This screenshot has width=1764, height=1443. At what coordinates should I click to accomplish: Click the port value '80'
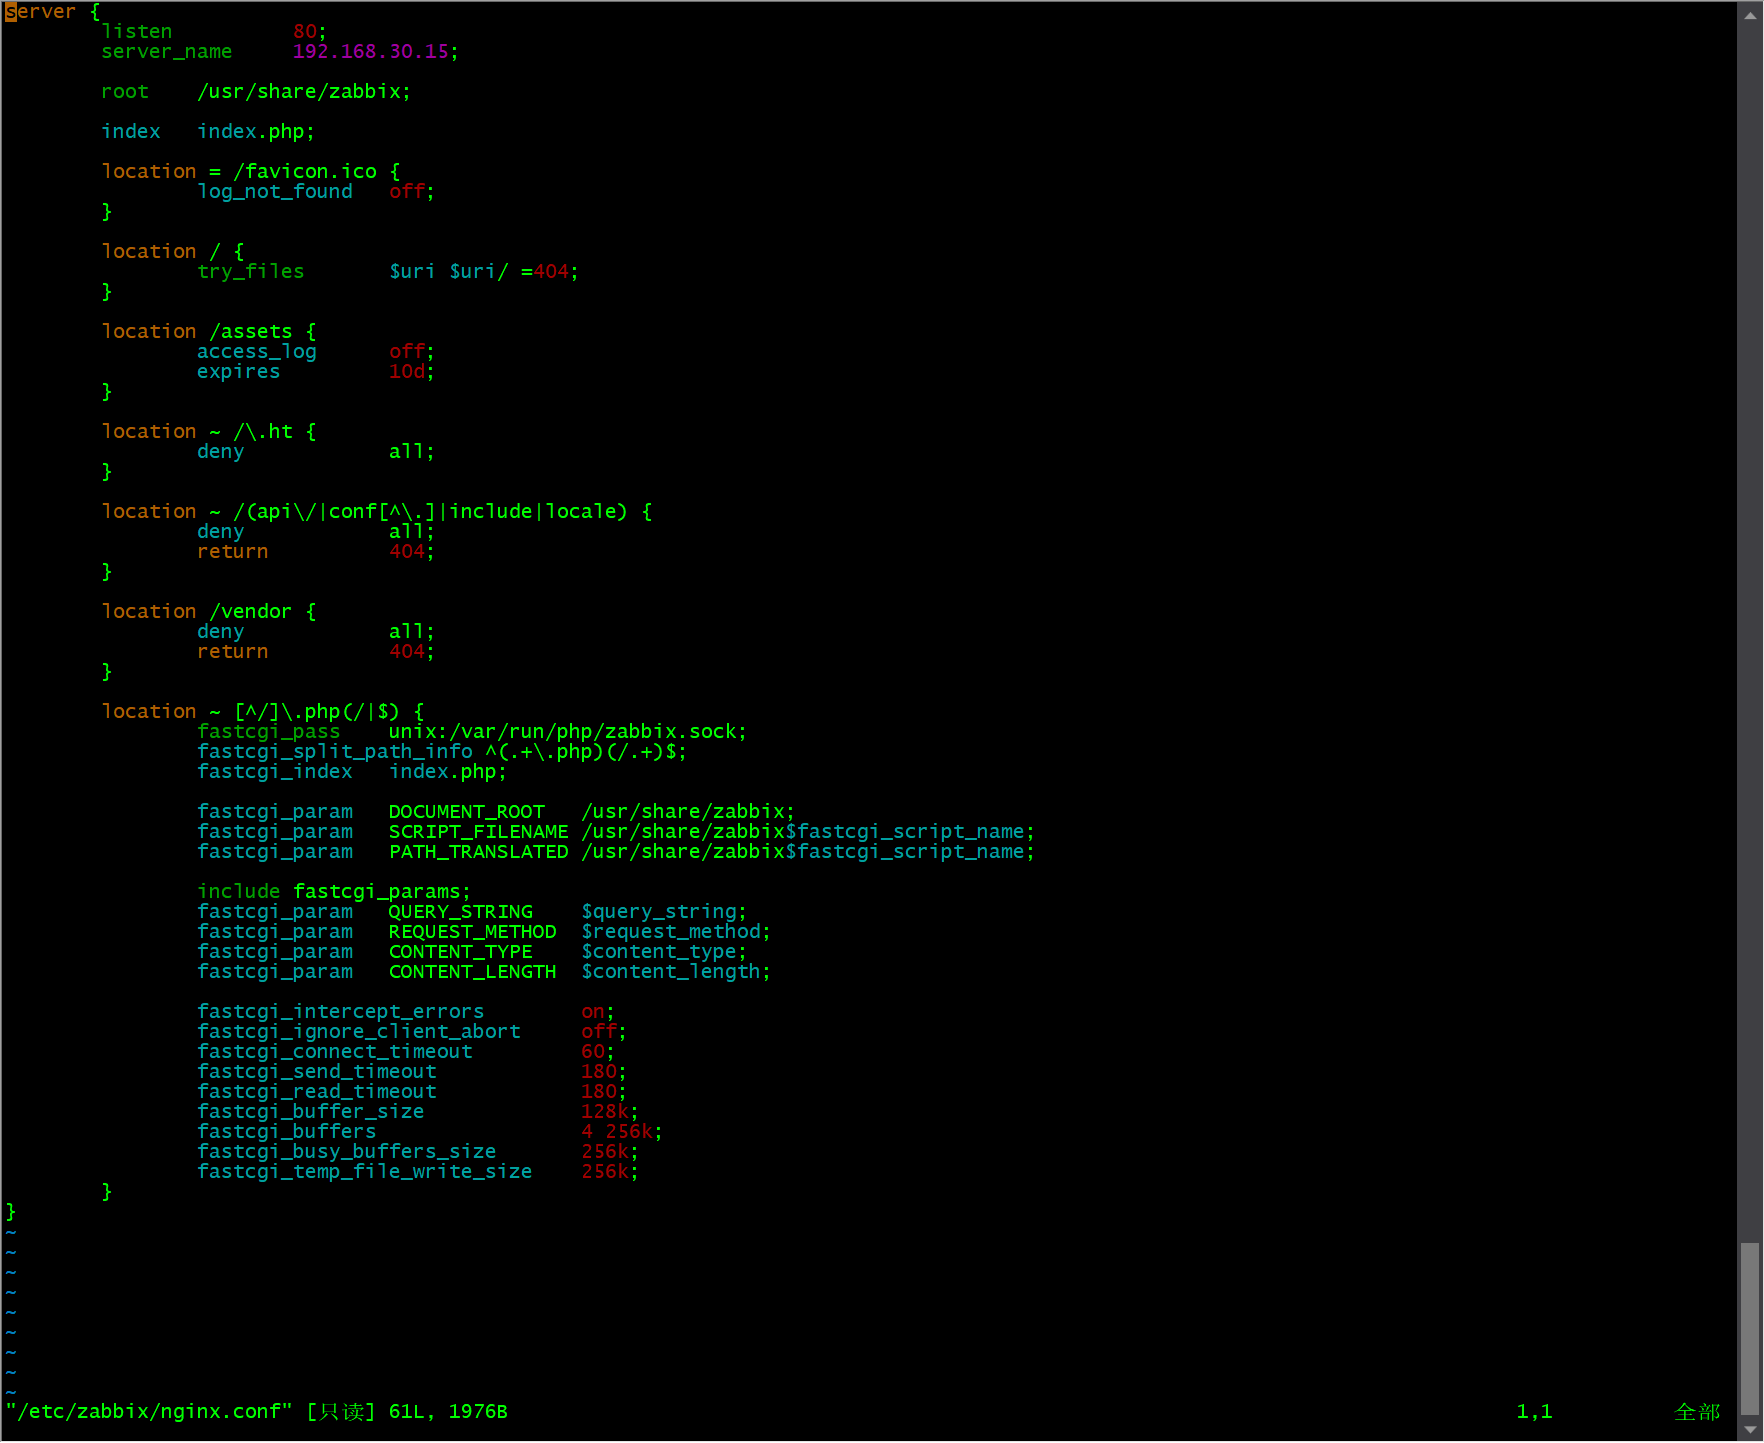click(x=305, y=31)
